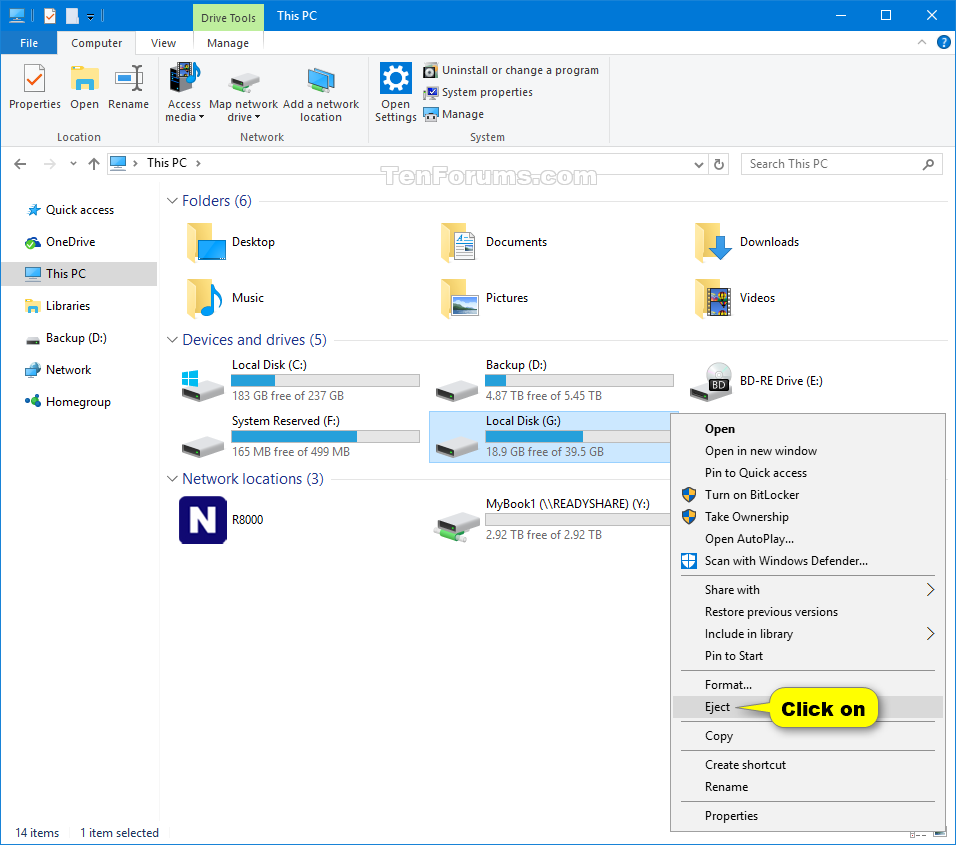Screen dimensions: 956x845
Task: Switch to the Manage ribbon tab
Action: coord(228,43)
